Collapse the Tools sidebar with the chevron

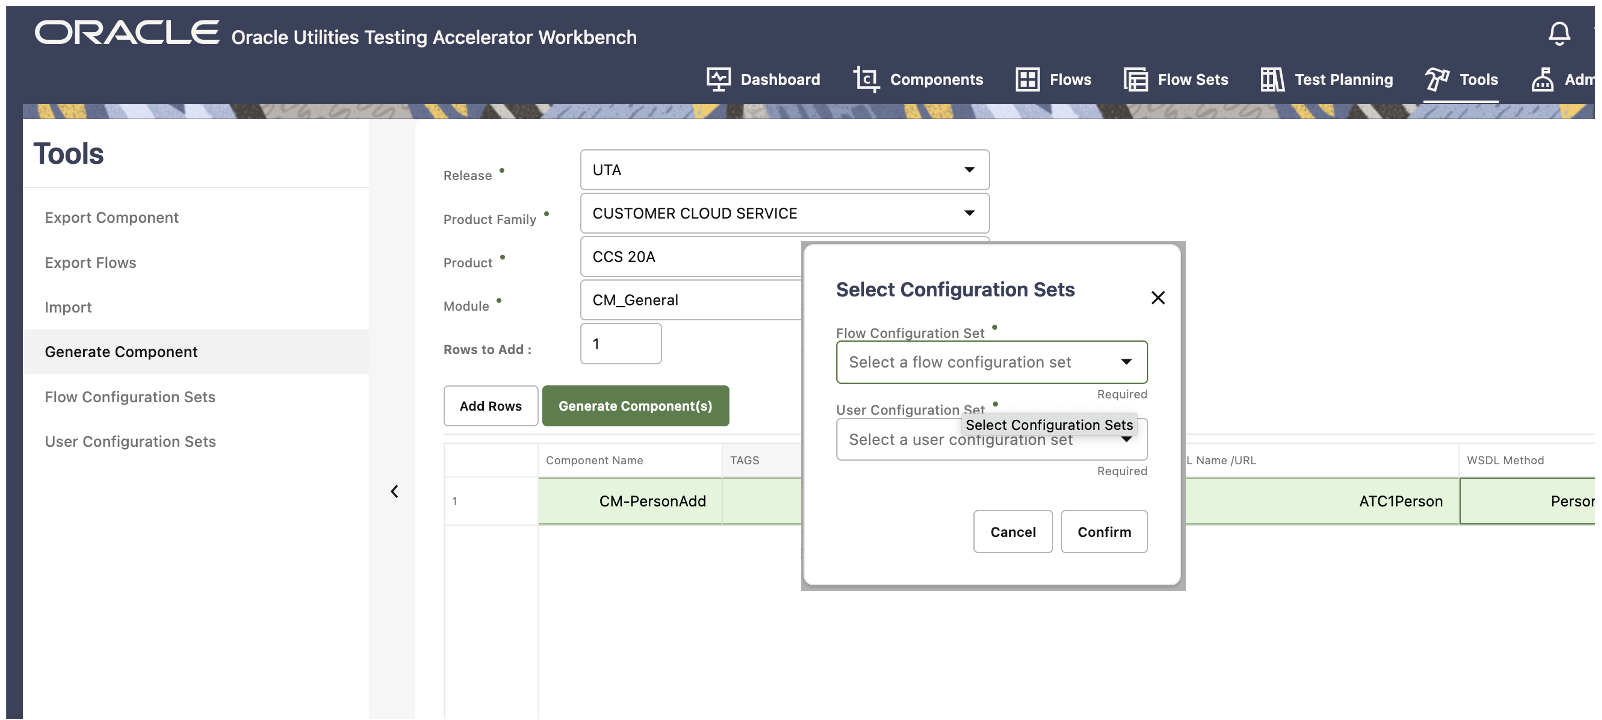pos(394,491)
